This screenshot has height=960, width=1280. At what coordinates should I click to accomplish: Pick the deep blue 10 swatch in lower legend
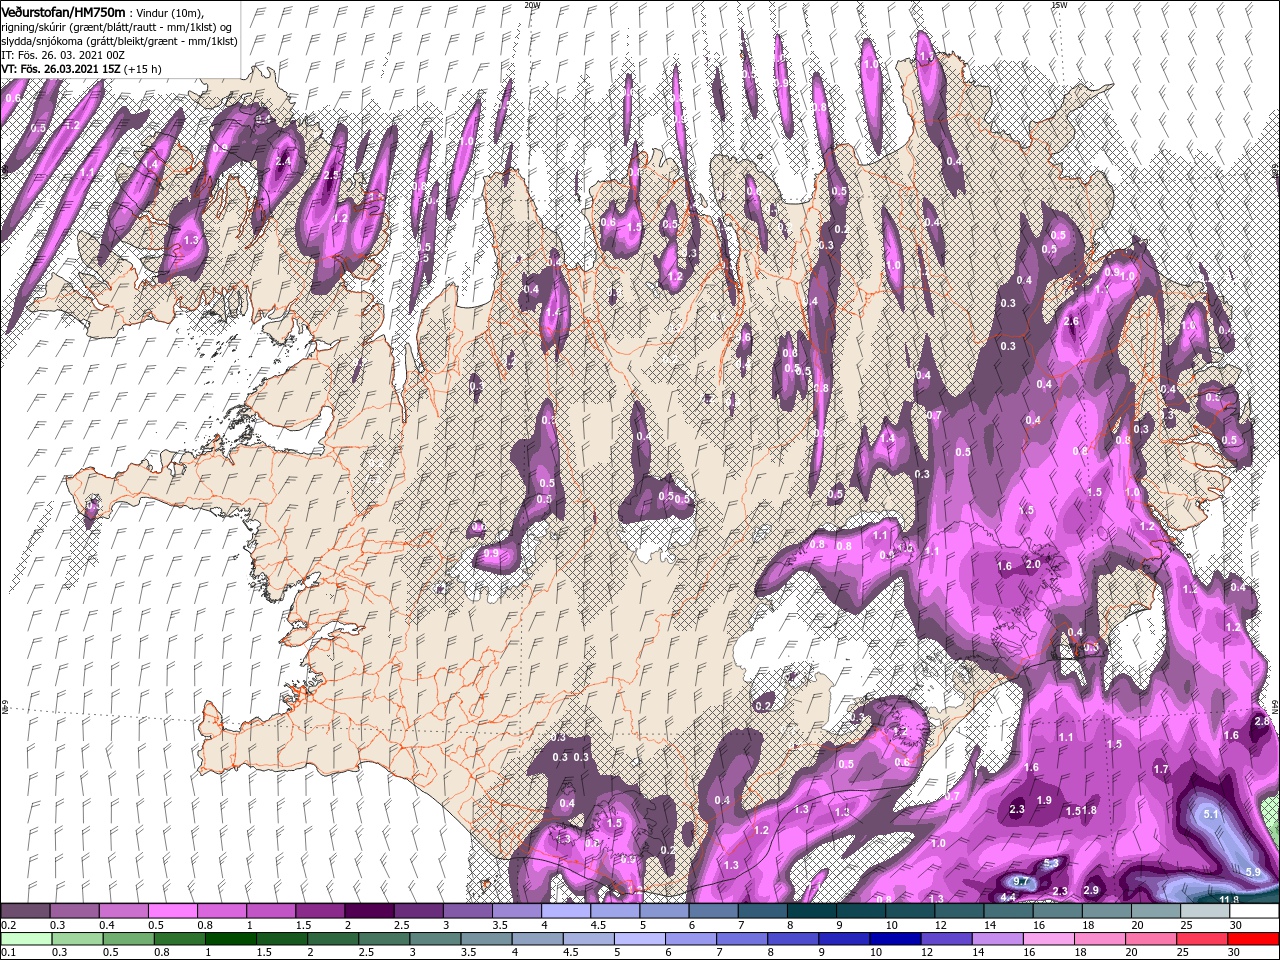point(895,939)
